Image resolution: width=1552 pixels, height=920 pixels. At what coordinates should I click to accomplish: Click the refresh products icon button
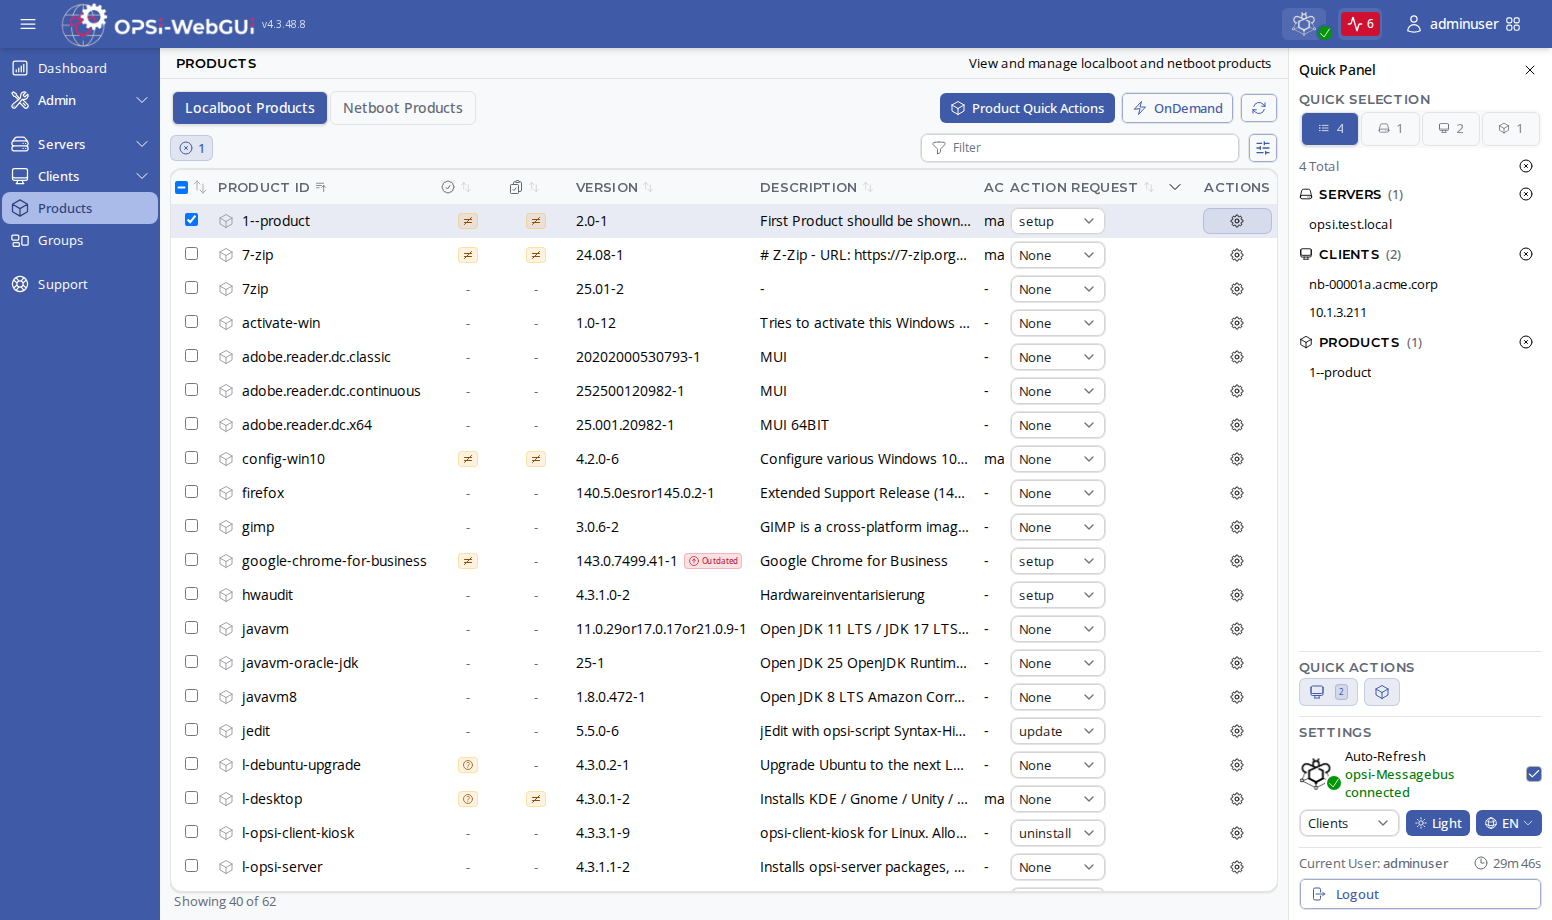pos(1259,108)
